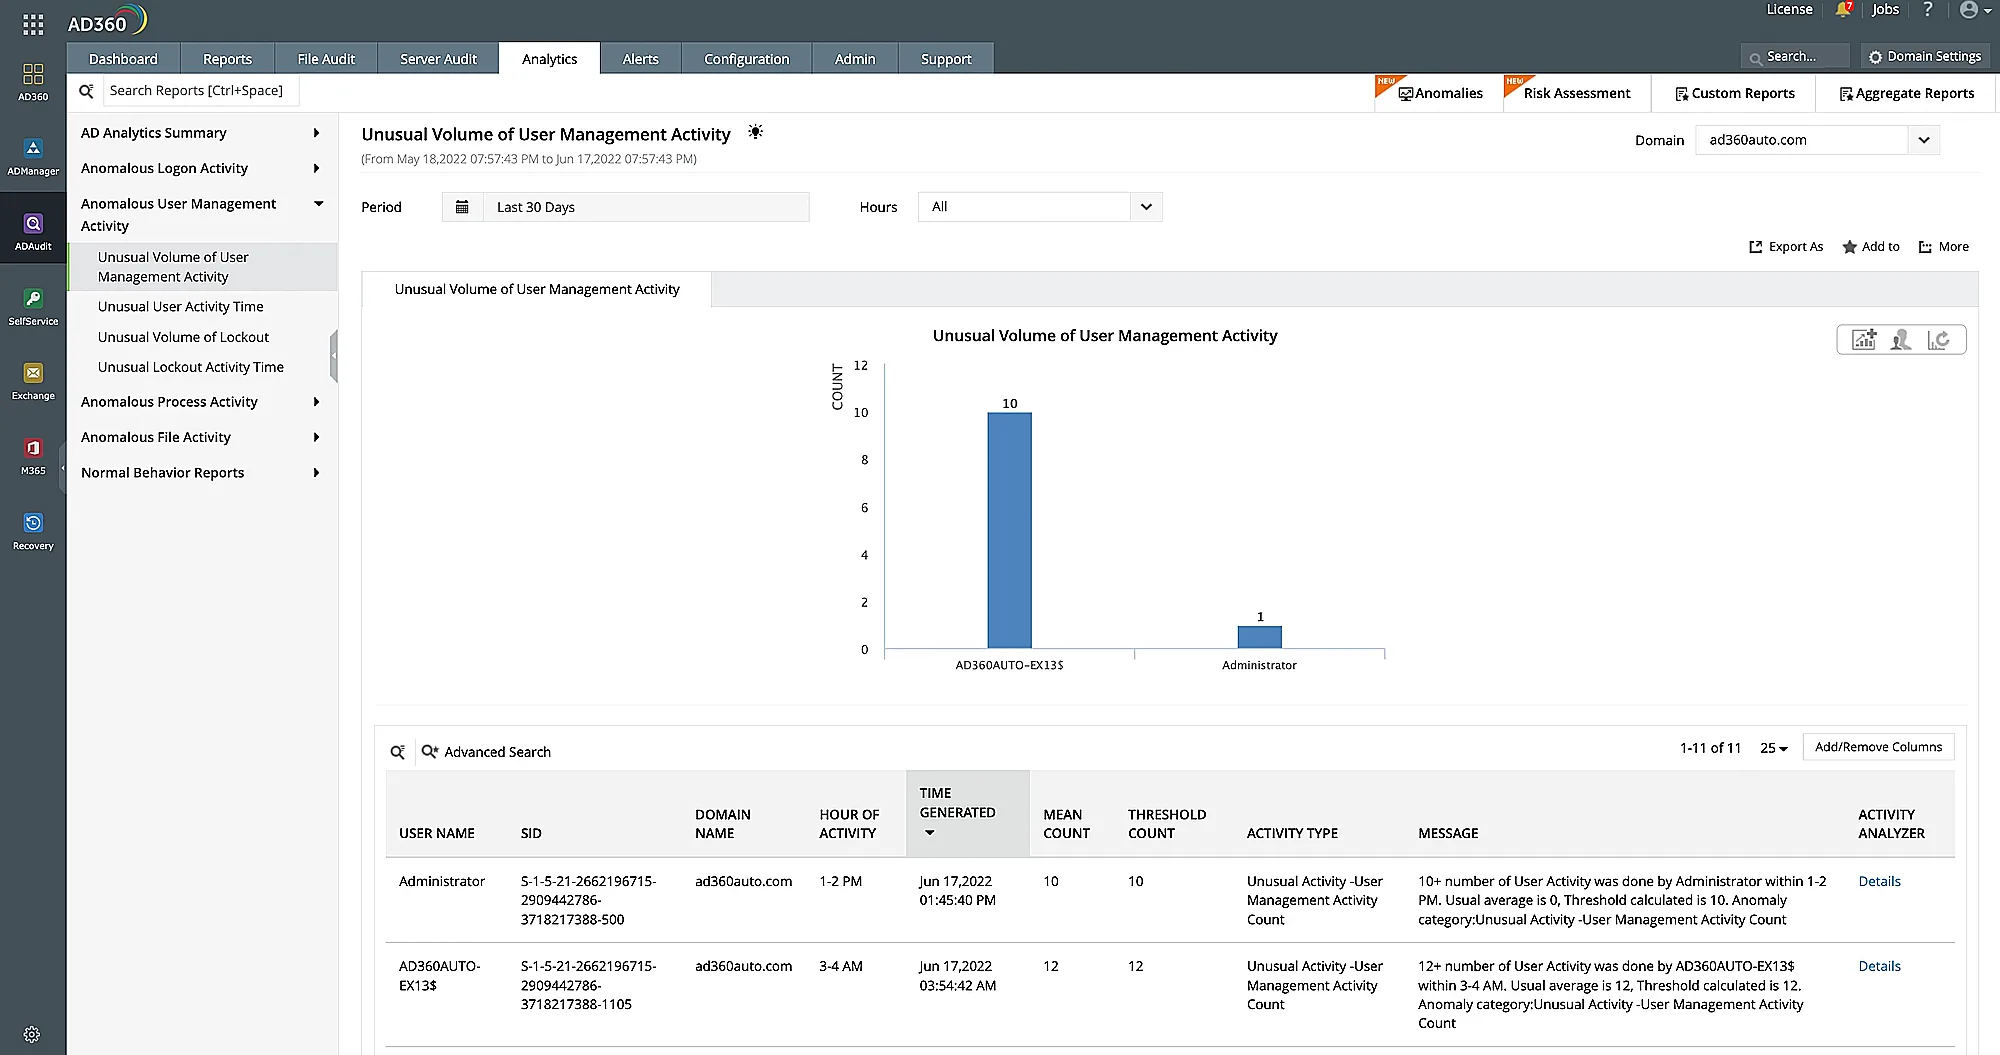Open the More options menu
2000x1055 pixels.
point(1944,247)
